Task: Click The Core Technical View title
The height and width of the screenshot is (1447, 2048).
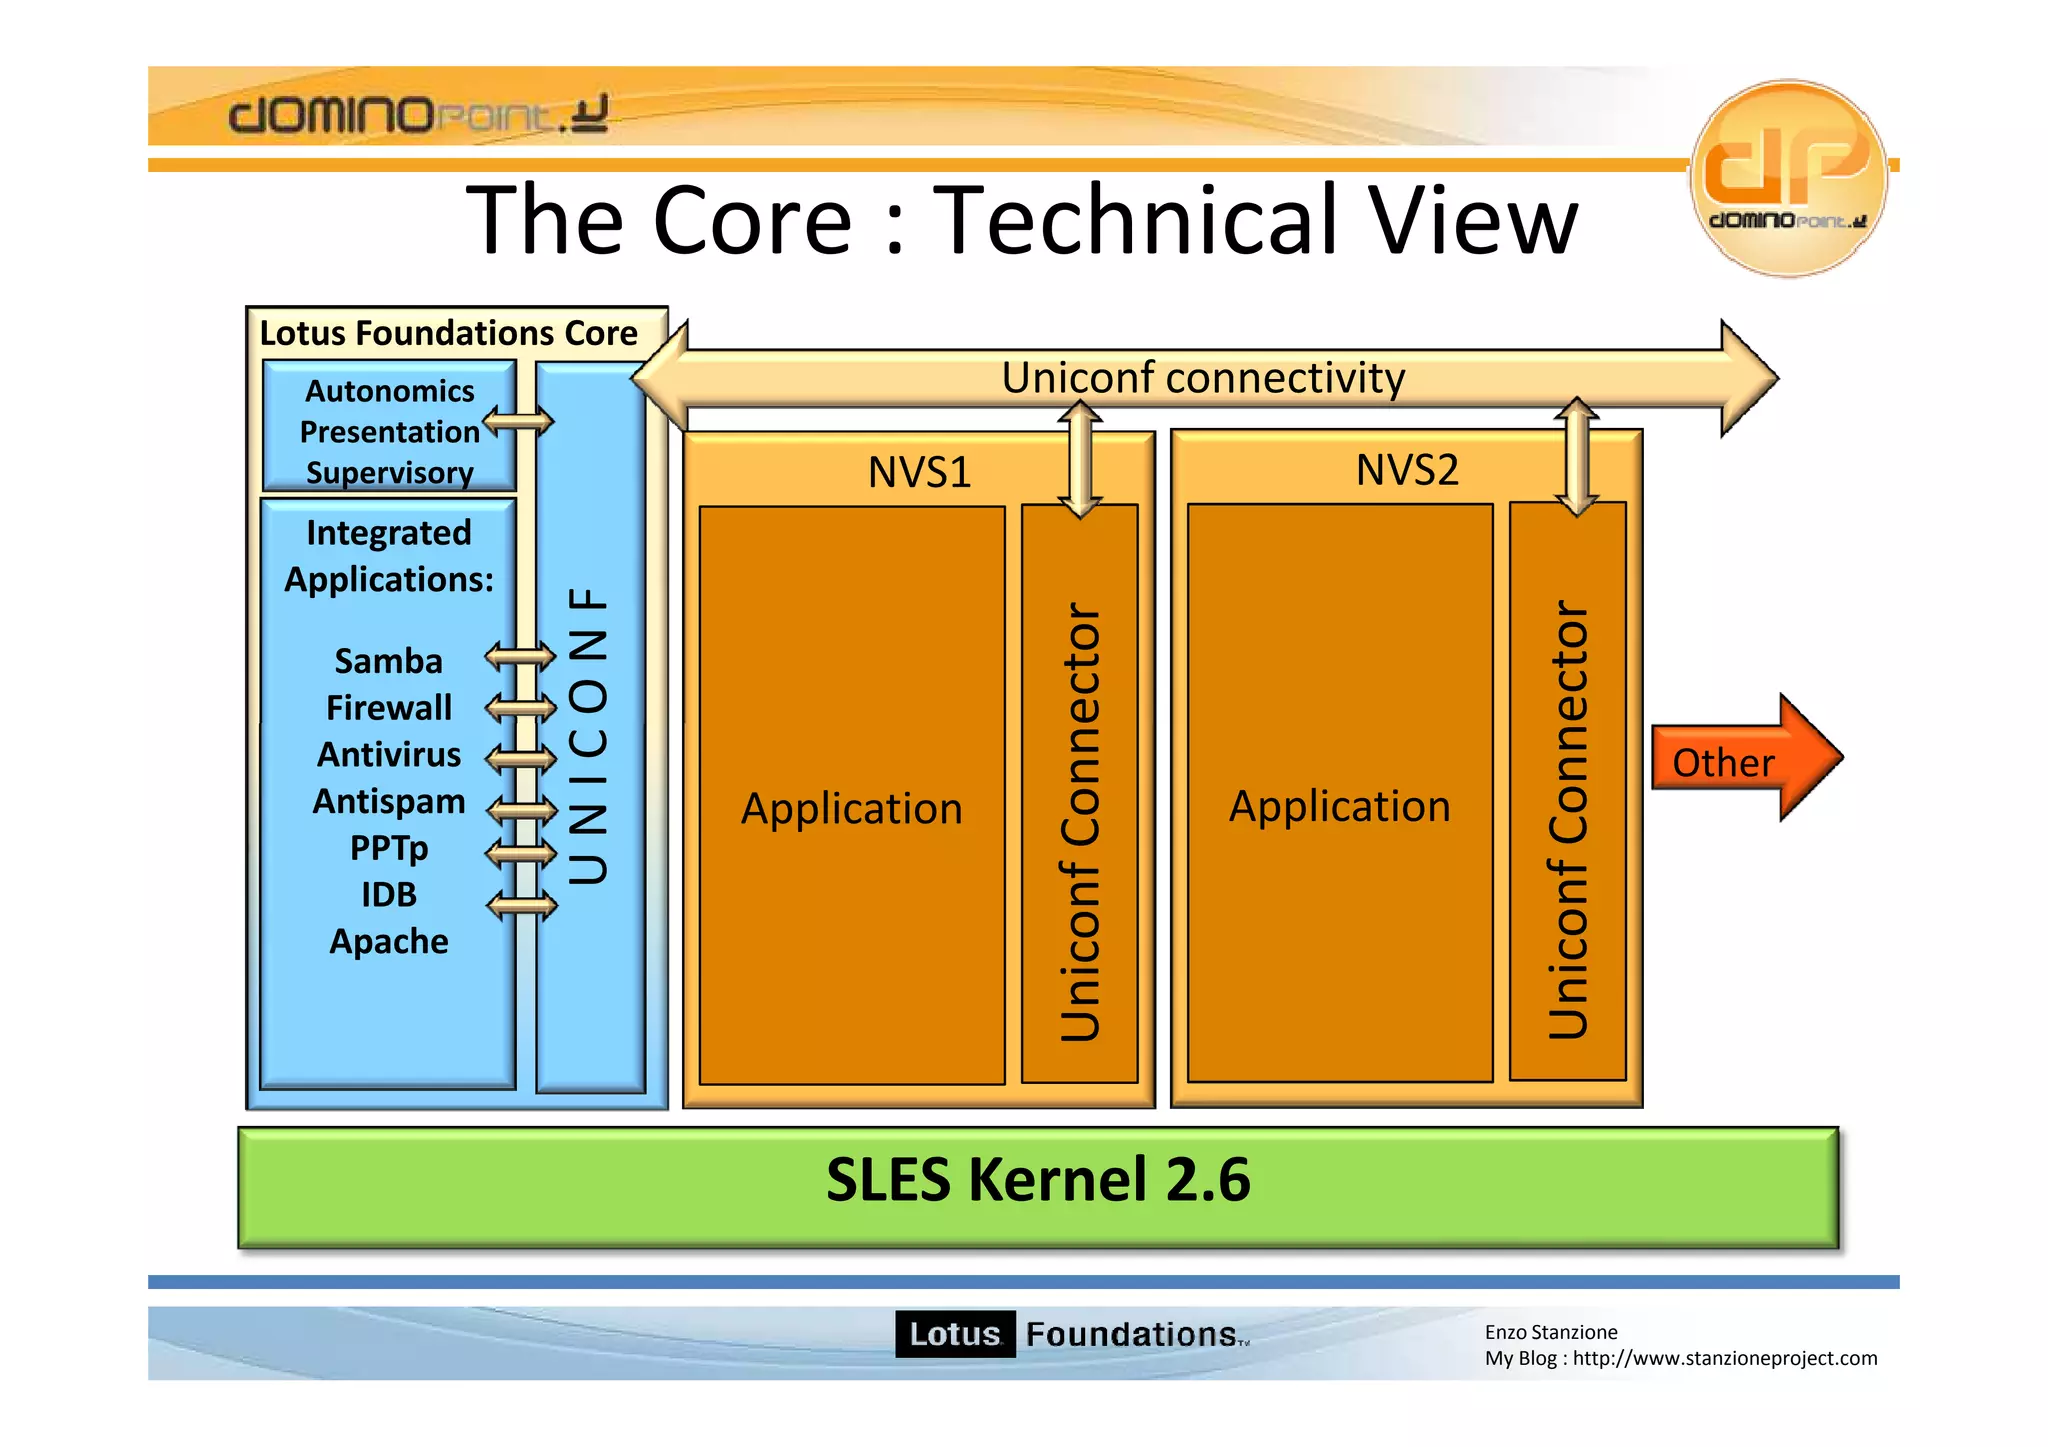Action: [x=1021, y=220]
